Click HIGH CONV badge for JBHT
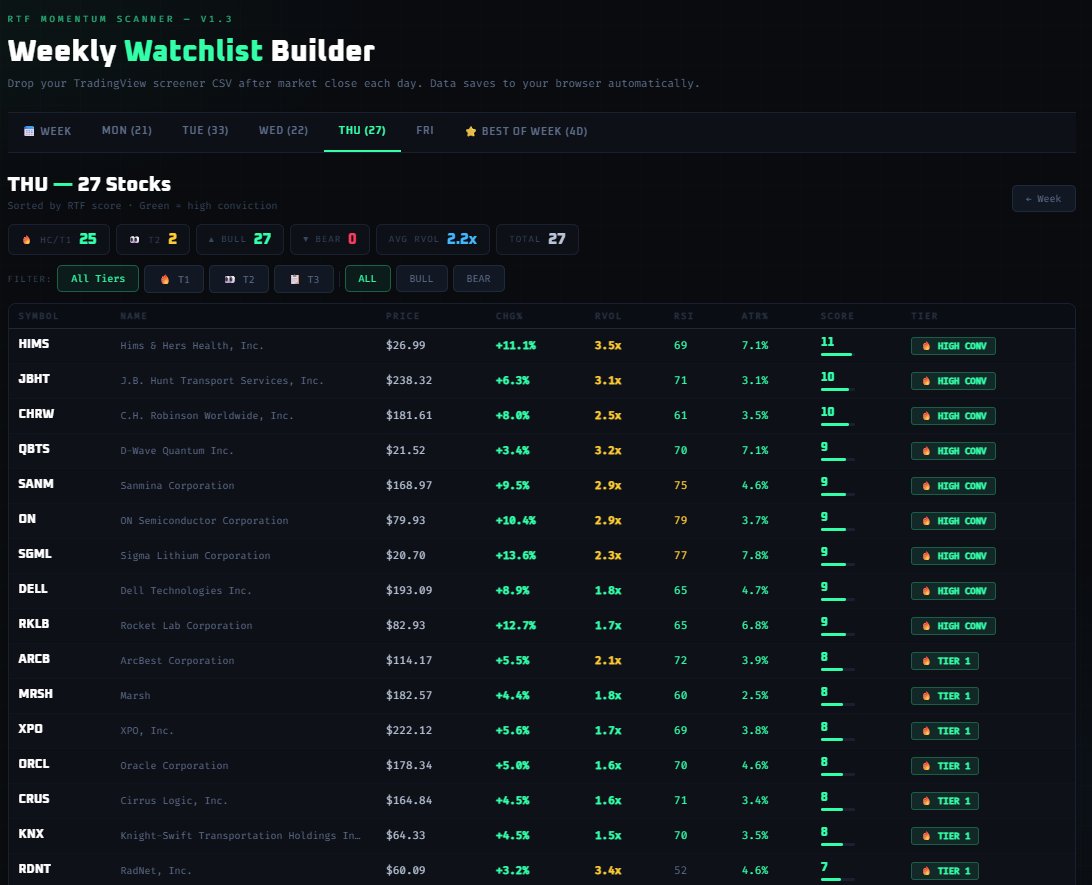 pos(953,381)
